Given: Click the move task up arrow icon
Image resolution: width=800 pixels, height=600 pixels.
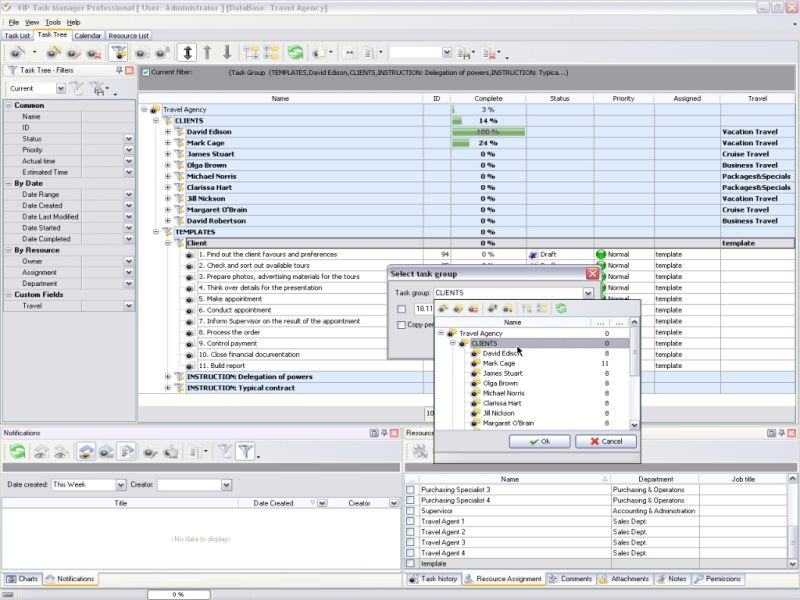Looking at the screenshot, I should click(207, 53).
